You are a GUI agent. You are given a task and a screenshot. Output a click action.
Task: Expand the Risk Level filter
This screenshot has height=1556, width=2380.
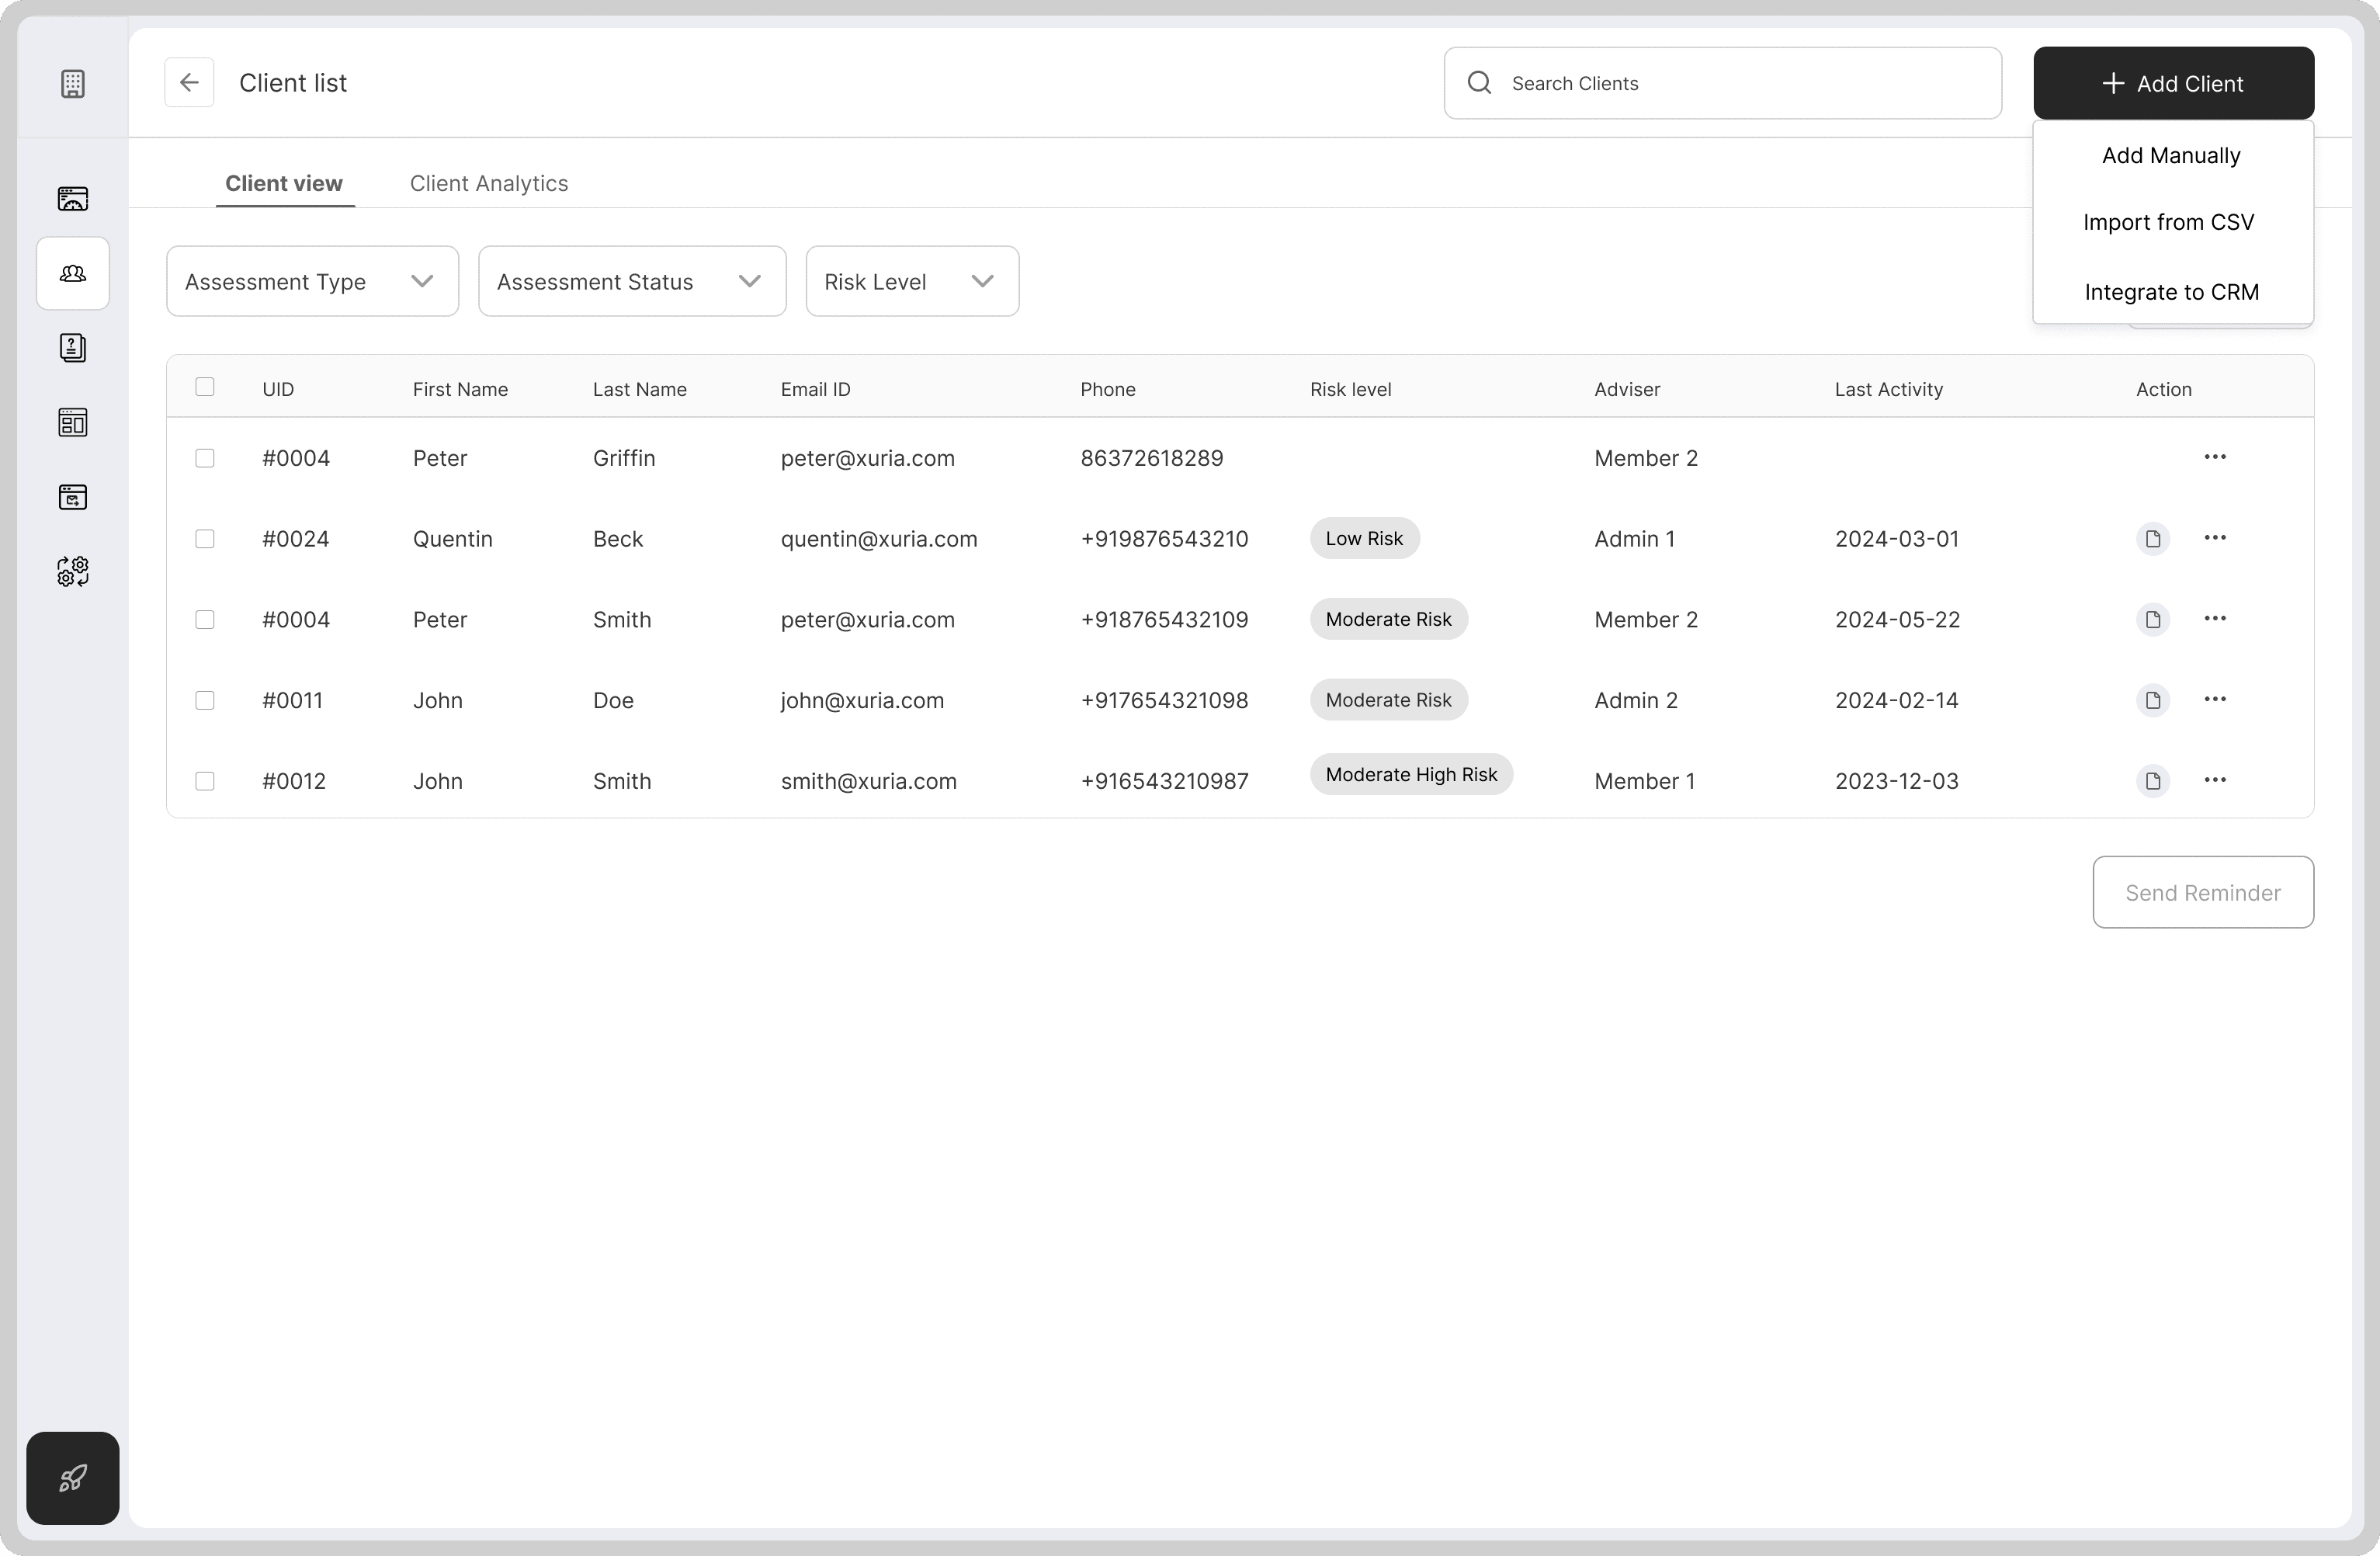[911, 281]
